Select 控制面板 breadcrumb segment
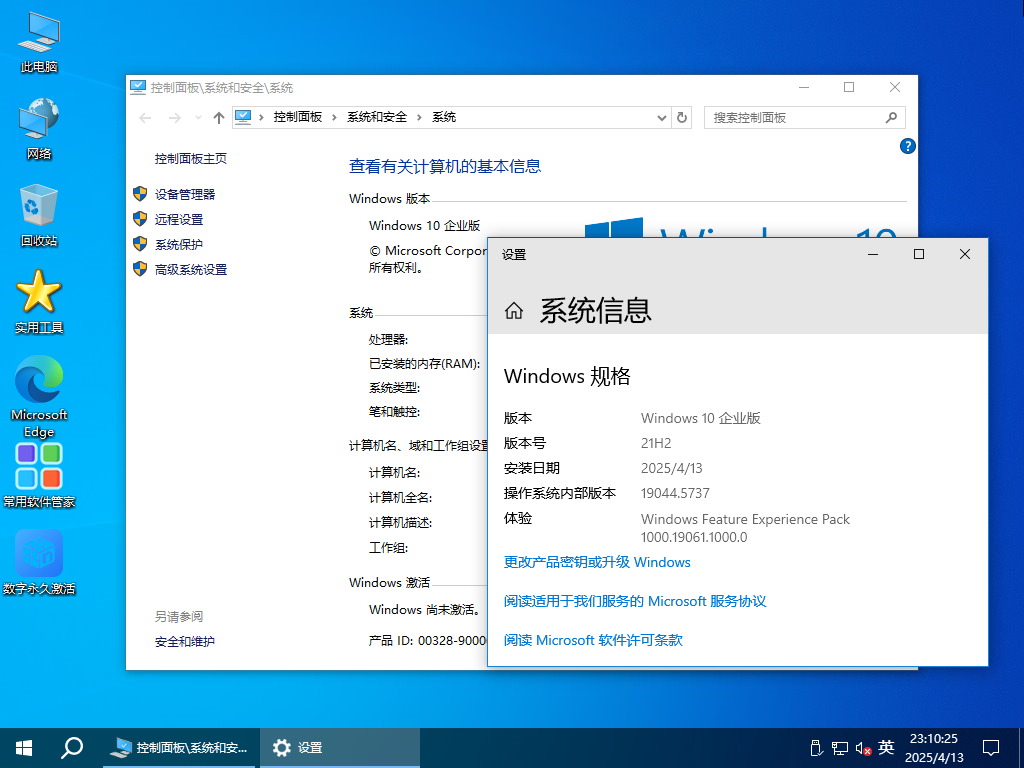Viewport: 1024px width, 768px height. coord(298,117)
